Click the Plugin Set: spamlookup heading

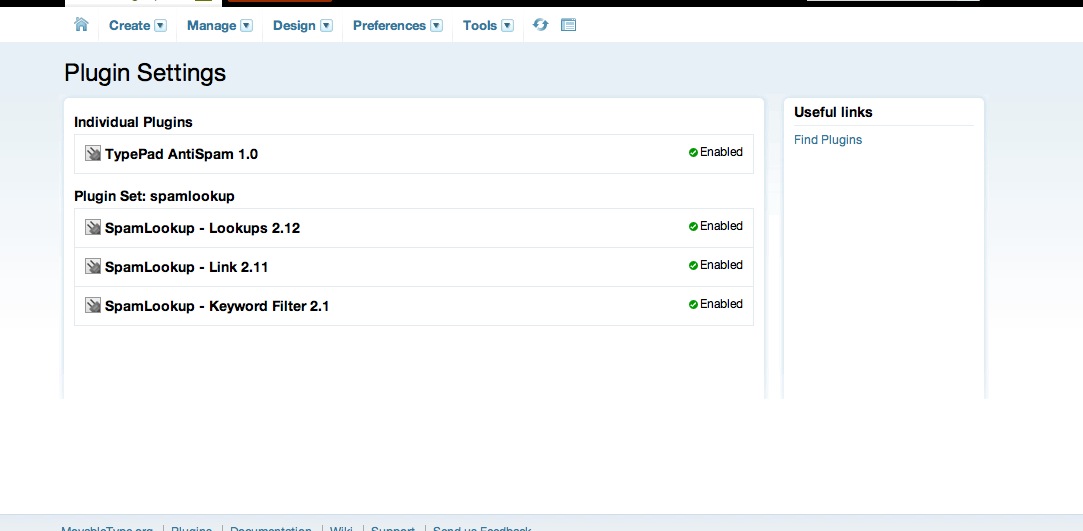[x=154, y=196]
